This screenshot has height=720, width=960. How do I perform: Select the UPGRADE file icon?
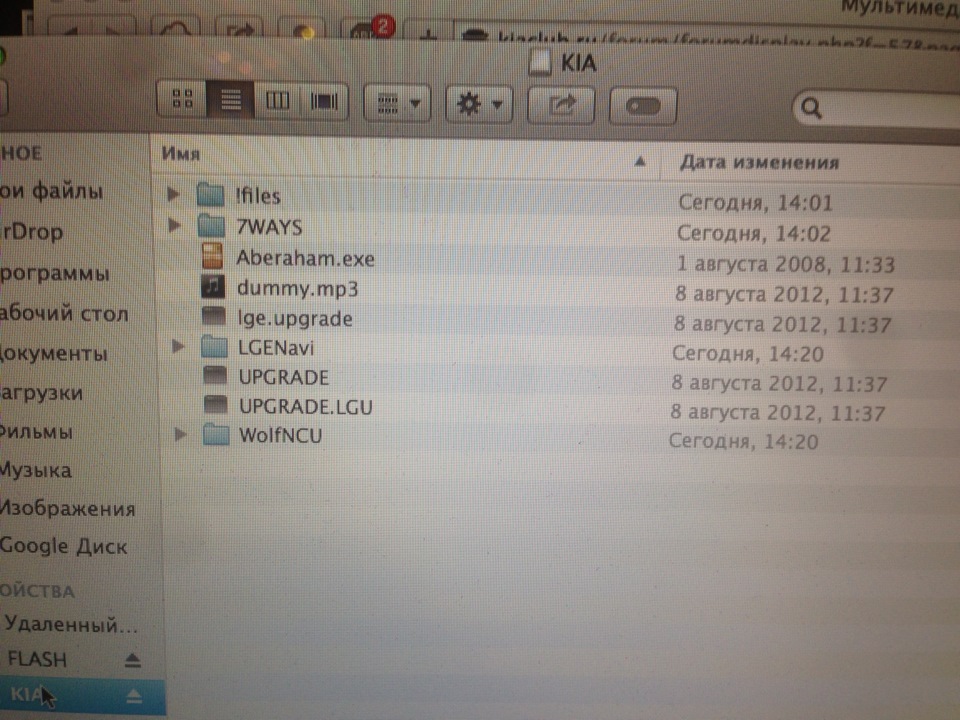pos(215,375)
